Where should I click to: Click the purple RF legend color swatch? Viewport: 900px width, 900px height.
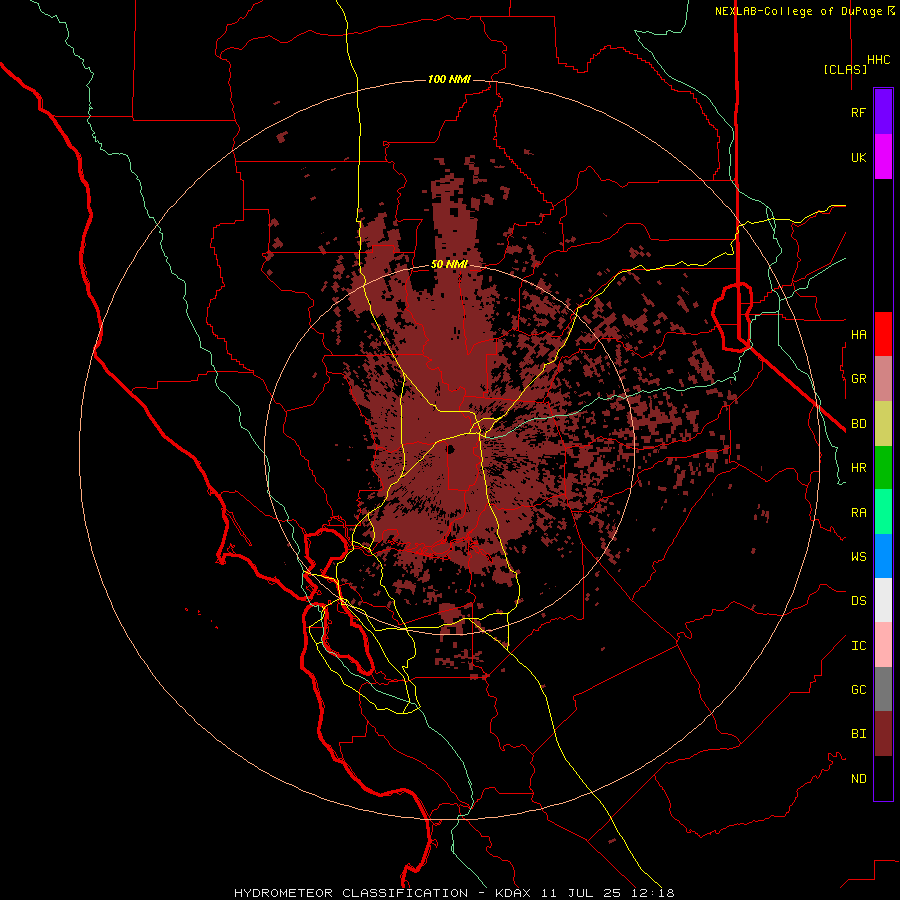tap(883, 112)
